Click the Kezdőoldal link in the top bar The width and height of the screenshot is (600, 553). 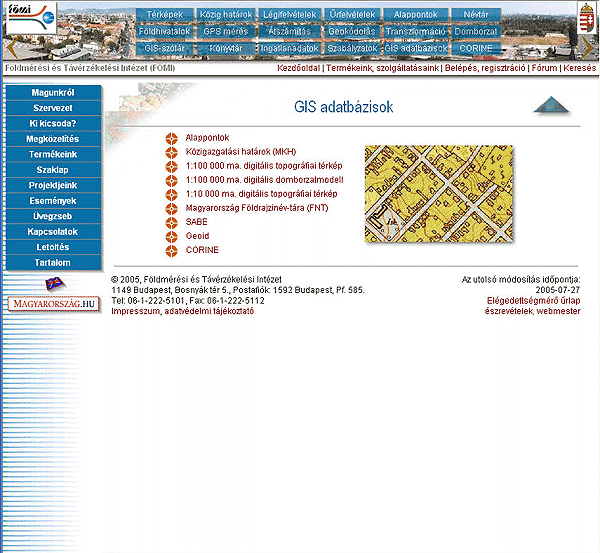click(298, 68)
